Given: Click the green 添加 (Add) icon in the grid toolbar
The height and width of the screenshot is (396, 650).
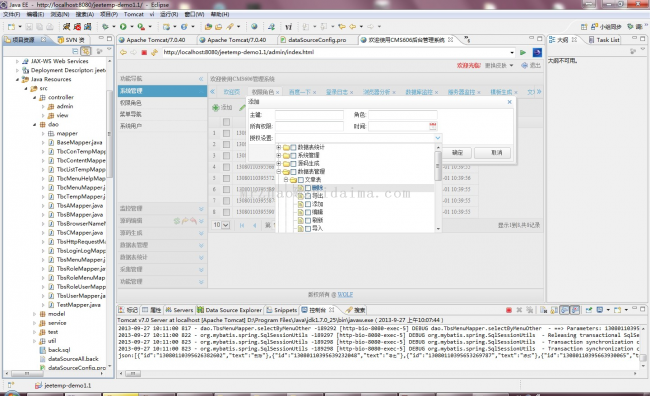Looking at the screenshot, I should [x=216, y=107].
